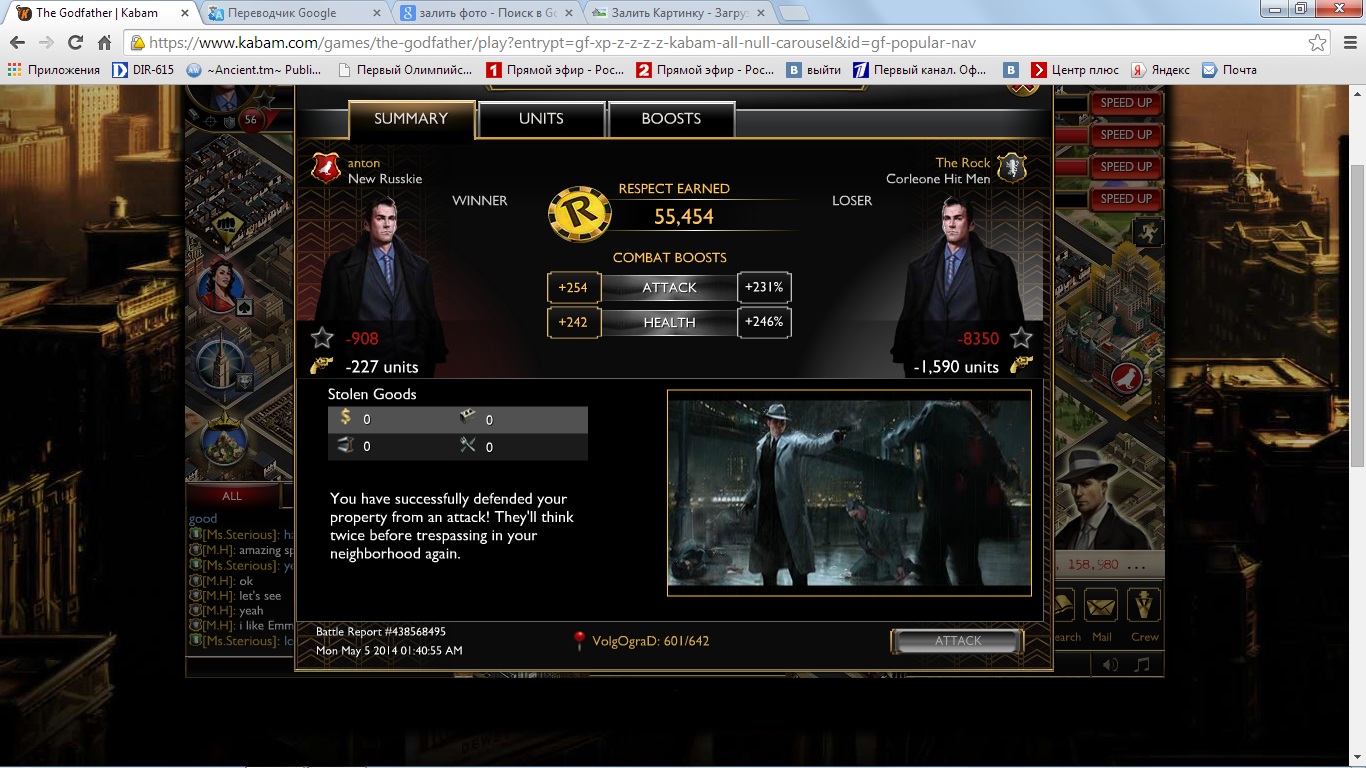The height and width of the screenshot is (768, 1366).
Task: Click the +254 attack boost value
Action: pyautogui.click(x=573, y=288)
